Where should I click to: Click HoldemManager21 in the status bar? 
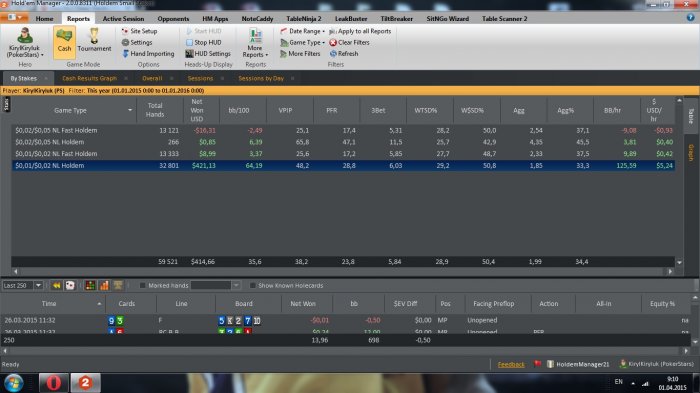click(x=578, y=364)
